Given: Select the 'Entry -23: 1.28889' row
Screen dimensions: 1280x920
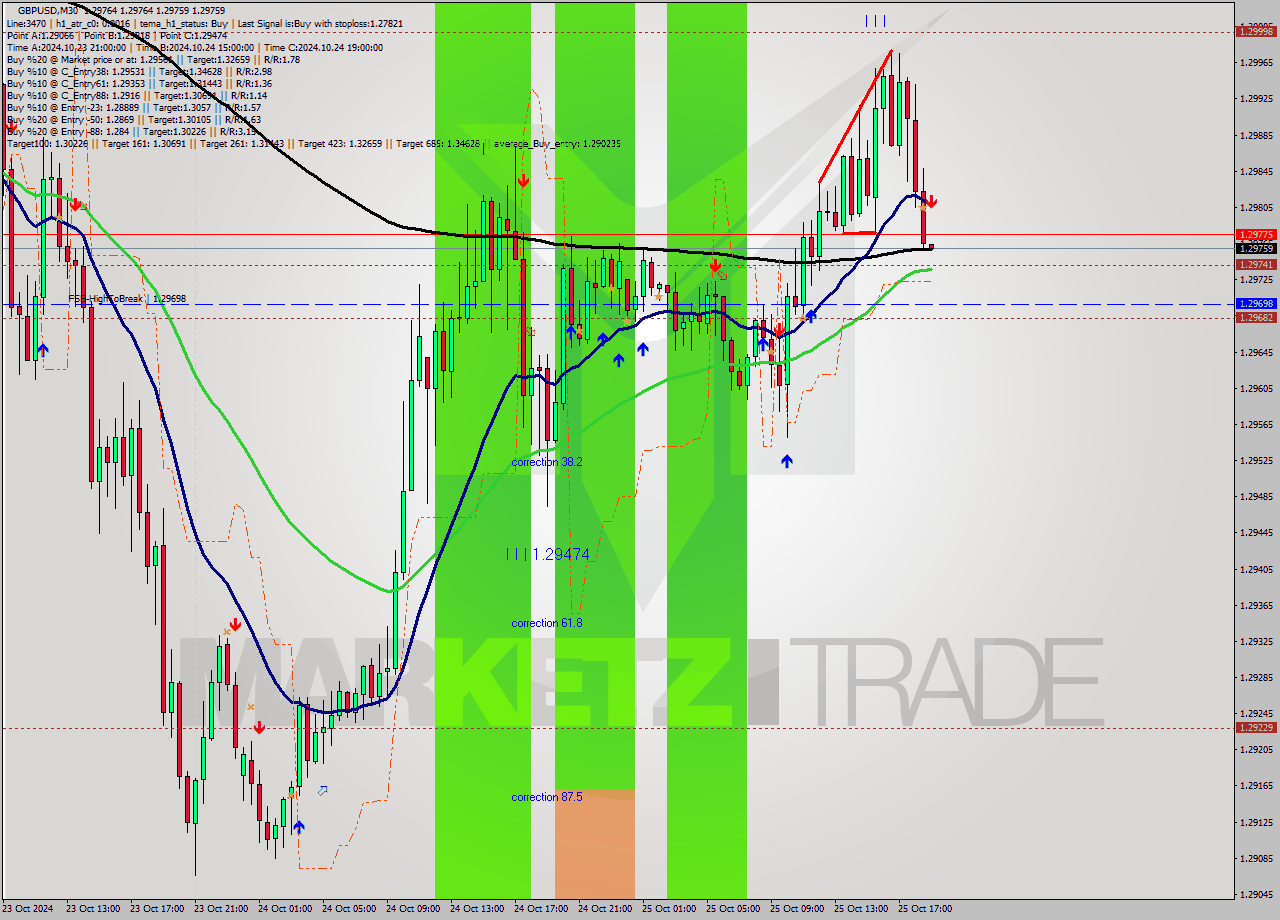Looking at the screenshot, I should point(134,107).
